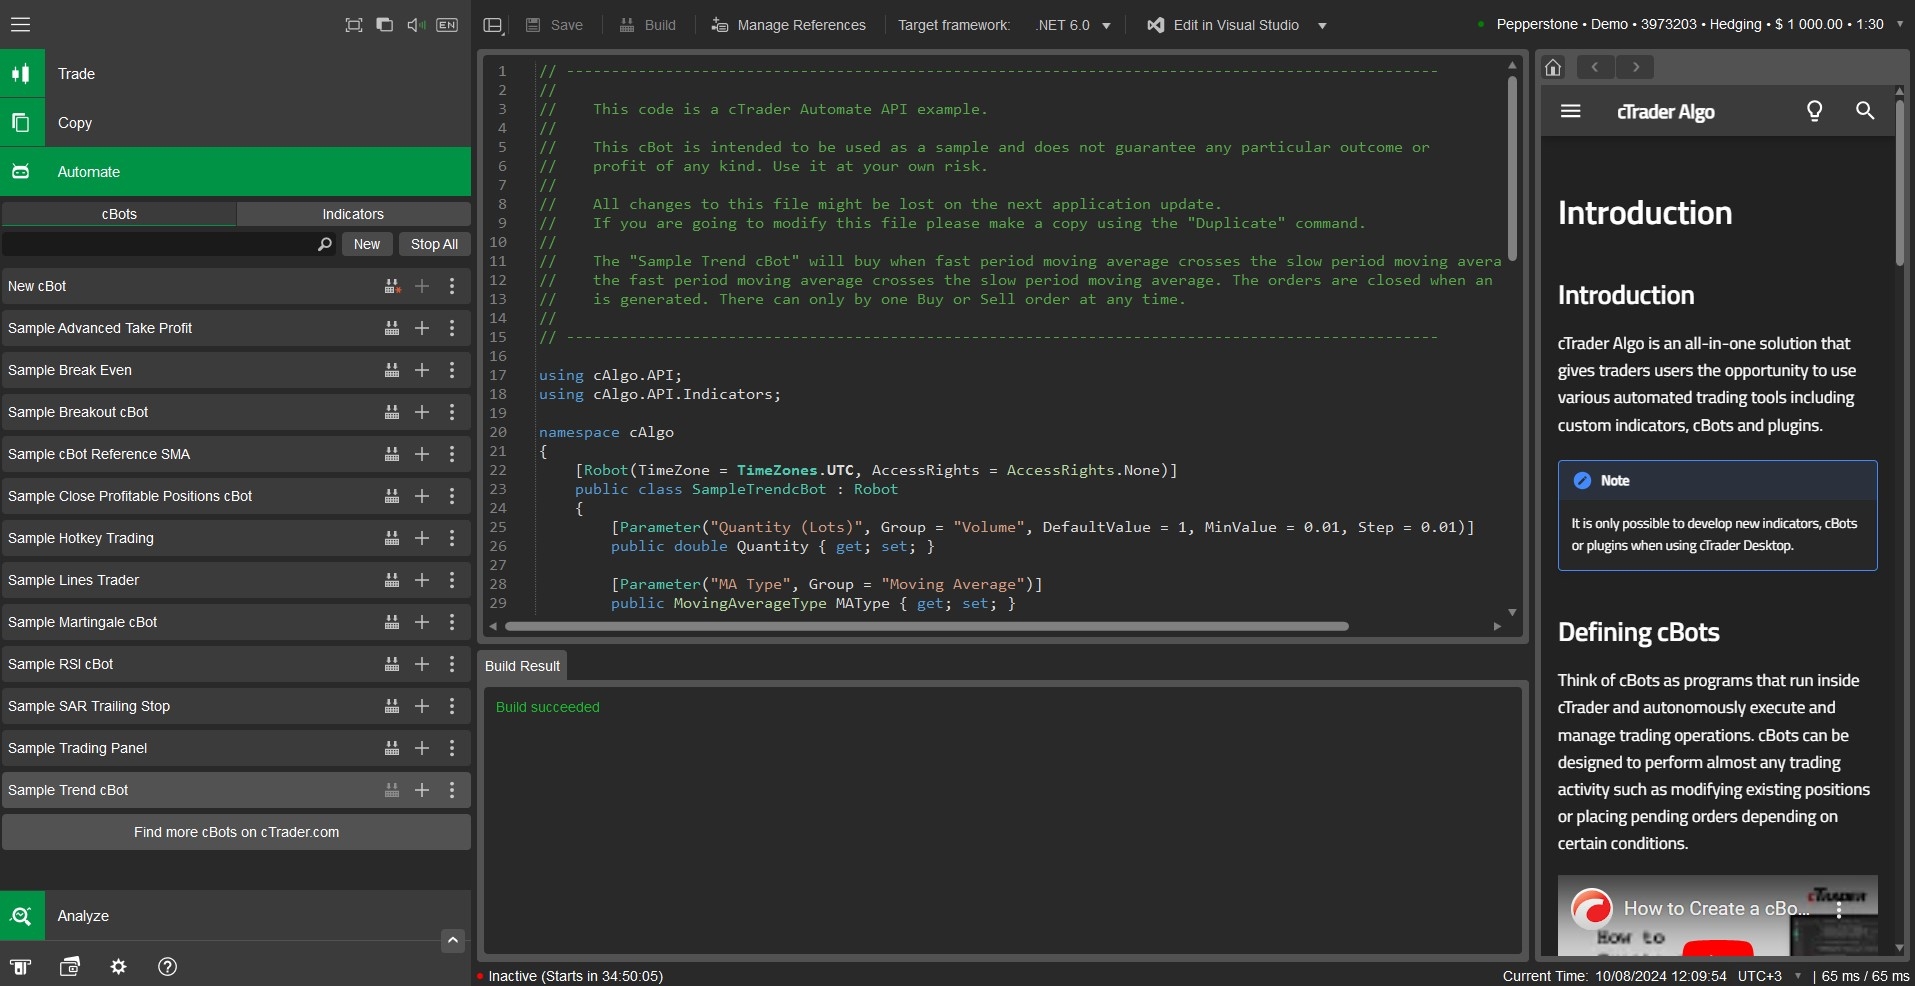Build the cBot project
The image size is (1915, 986).
pos(648,25)
